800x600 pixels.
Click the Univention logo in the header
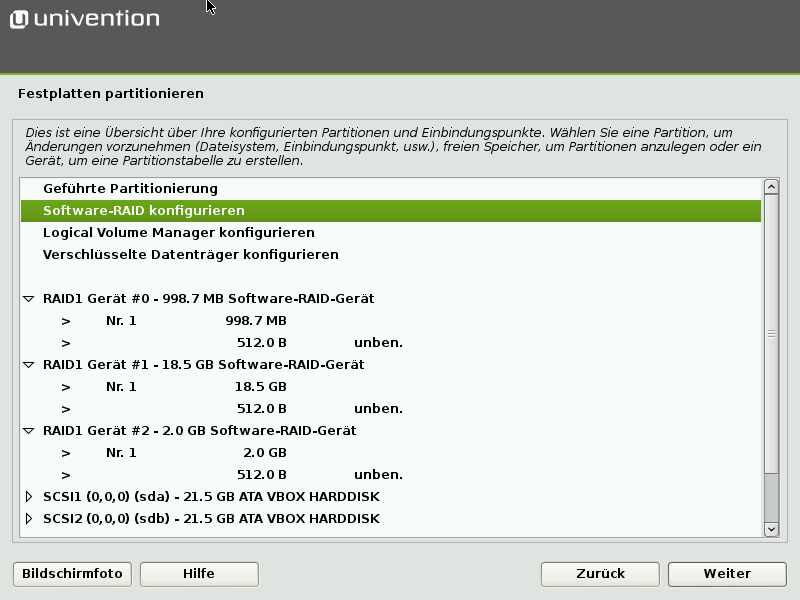click(85, 19)
